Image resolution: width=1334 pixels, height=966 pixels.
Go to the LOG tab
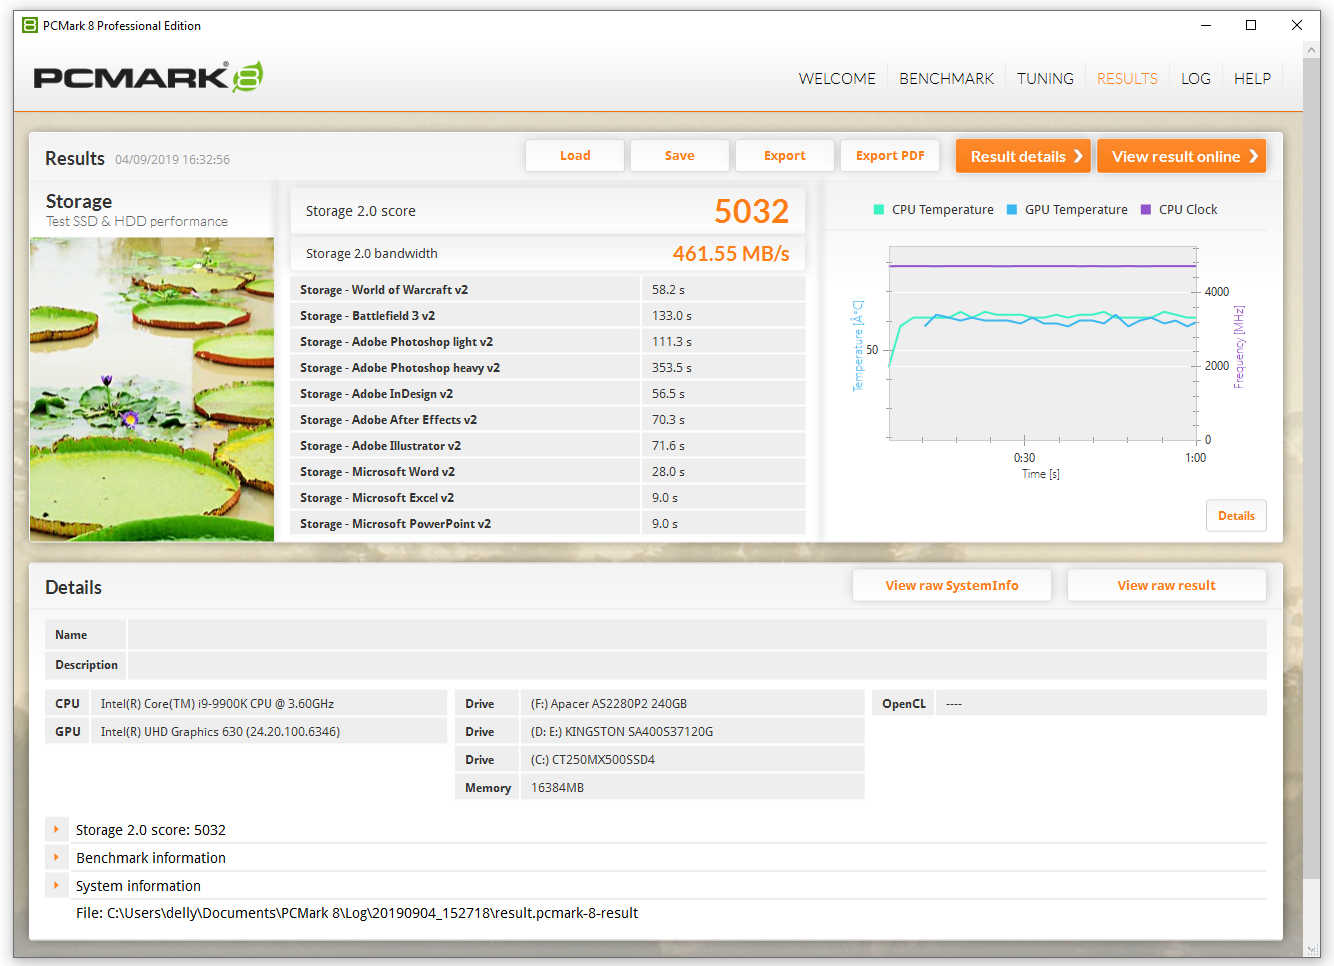(x=1195, y=78)
